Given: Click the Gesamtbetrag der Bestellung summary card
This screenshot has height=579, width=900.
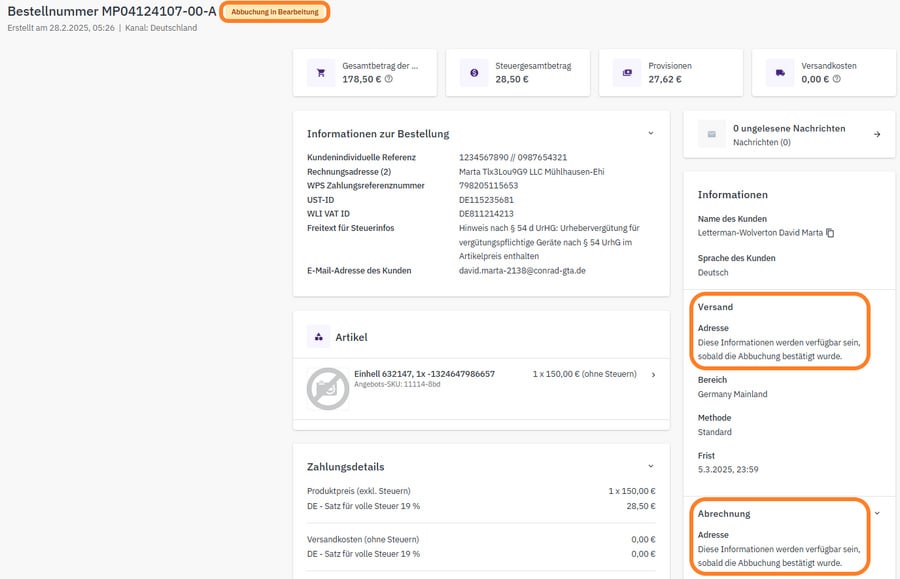Looking at the screenshot, I should [x=368, y=73].
